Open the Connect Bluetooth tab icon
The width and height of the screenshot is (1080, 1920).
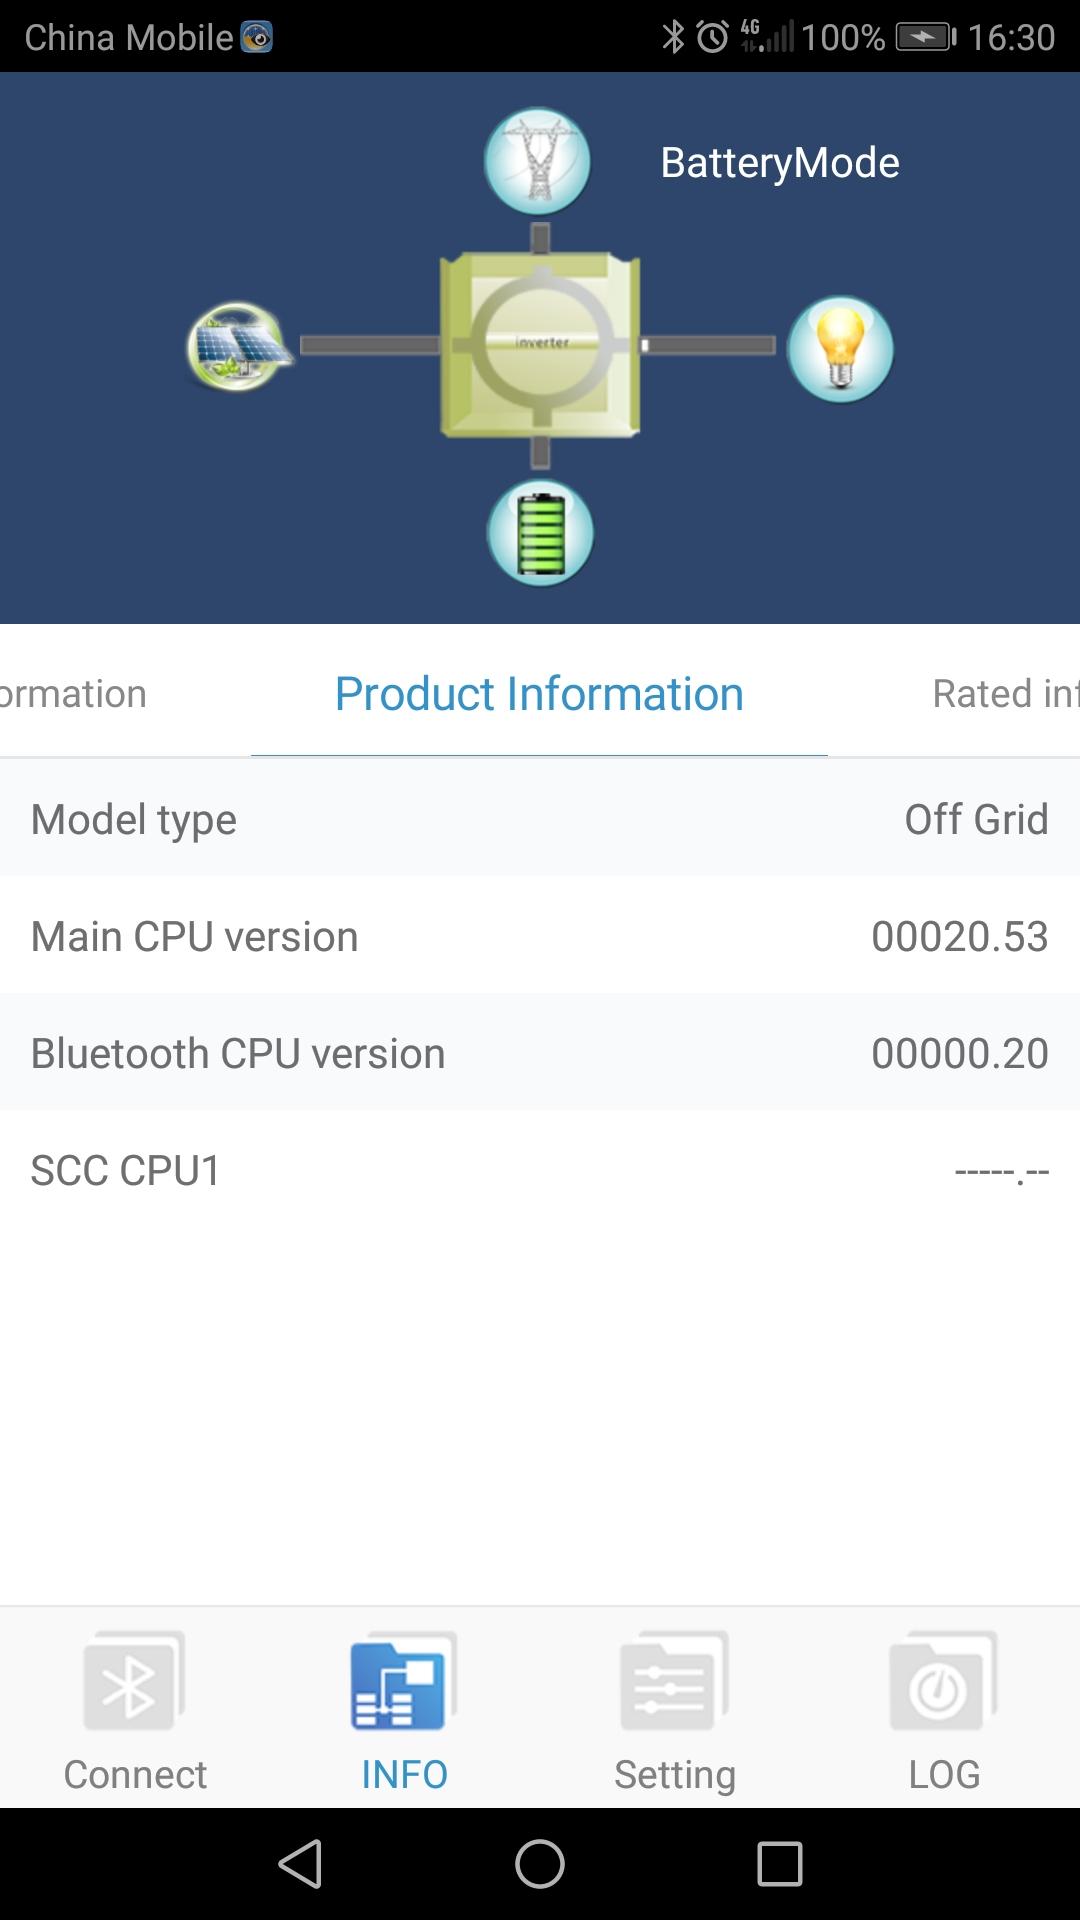click(x=134, y=1682)
